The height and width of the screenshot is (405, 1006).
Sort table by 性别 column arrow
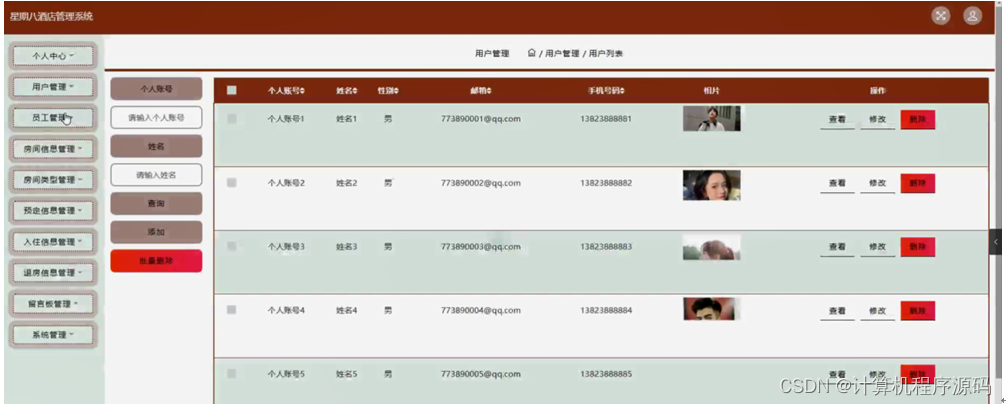coord(396,91)
